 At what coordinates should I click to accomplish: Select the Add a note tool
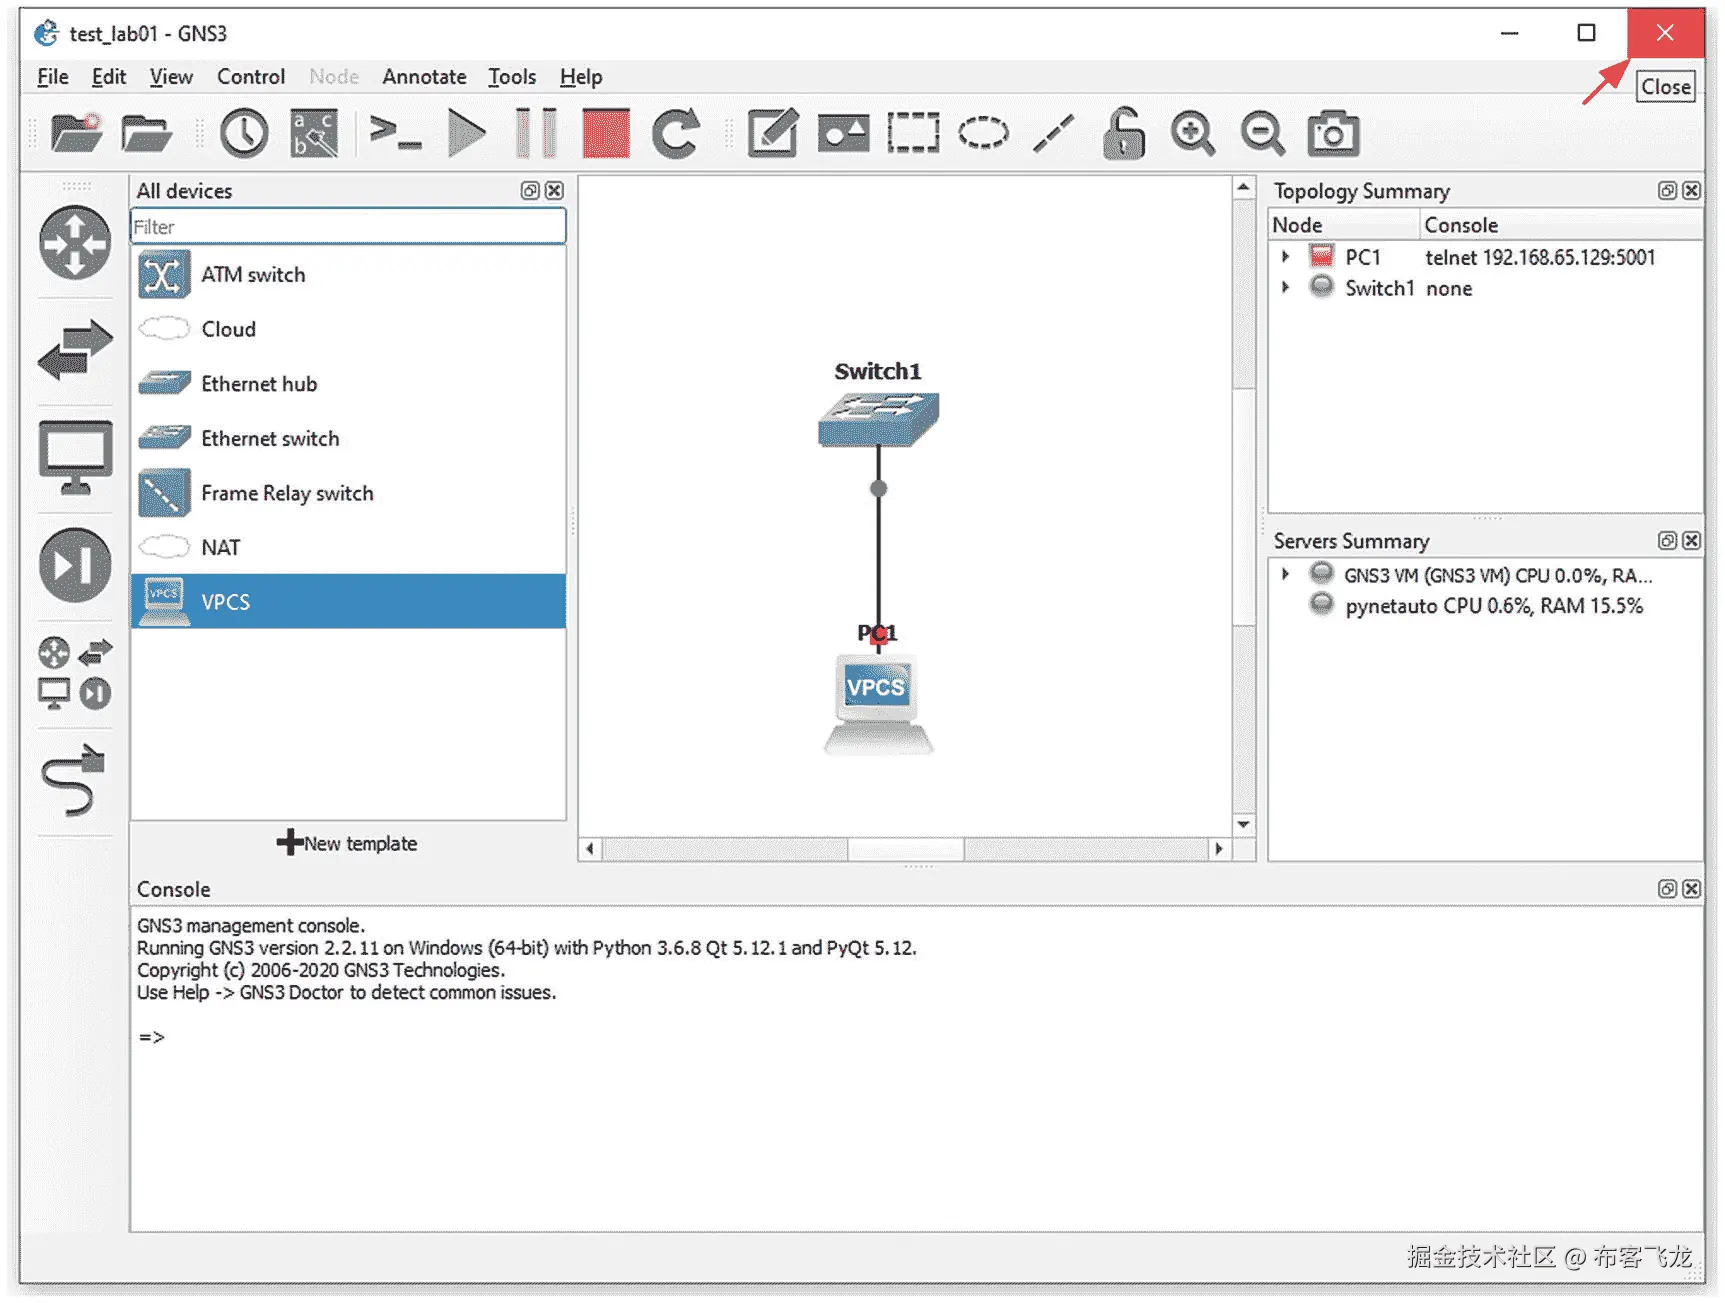click(773, 133)
